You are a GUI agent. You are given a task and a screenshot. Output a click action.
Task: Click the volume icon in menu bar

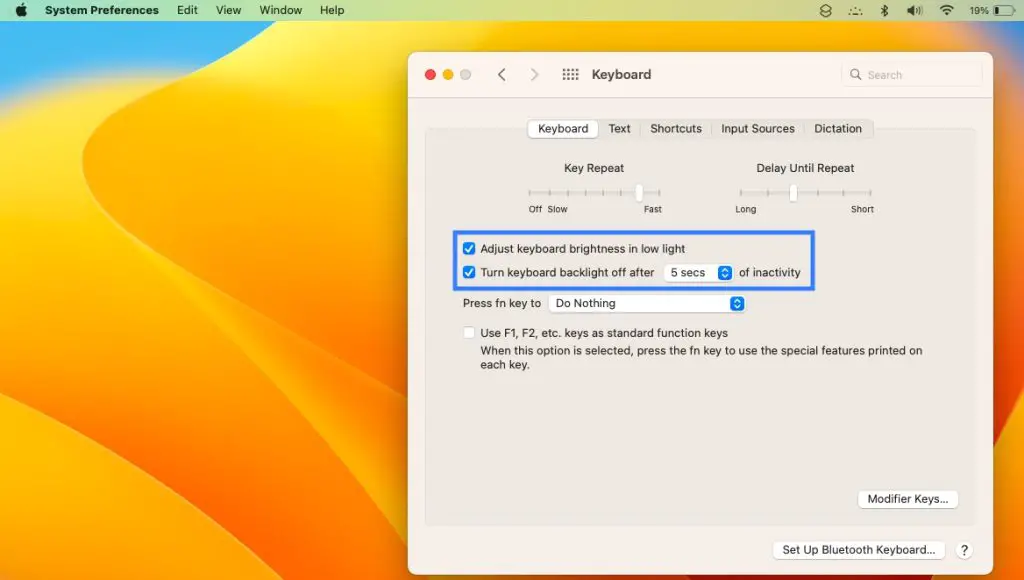coord(915,10)
